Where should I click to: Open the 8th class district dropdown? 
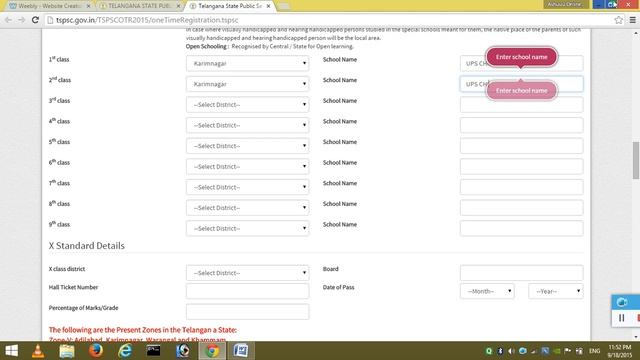(247, 208)
